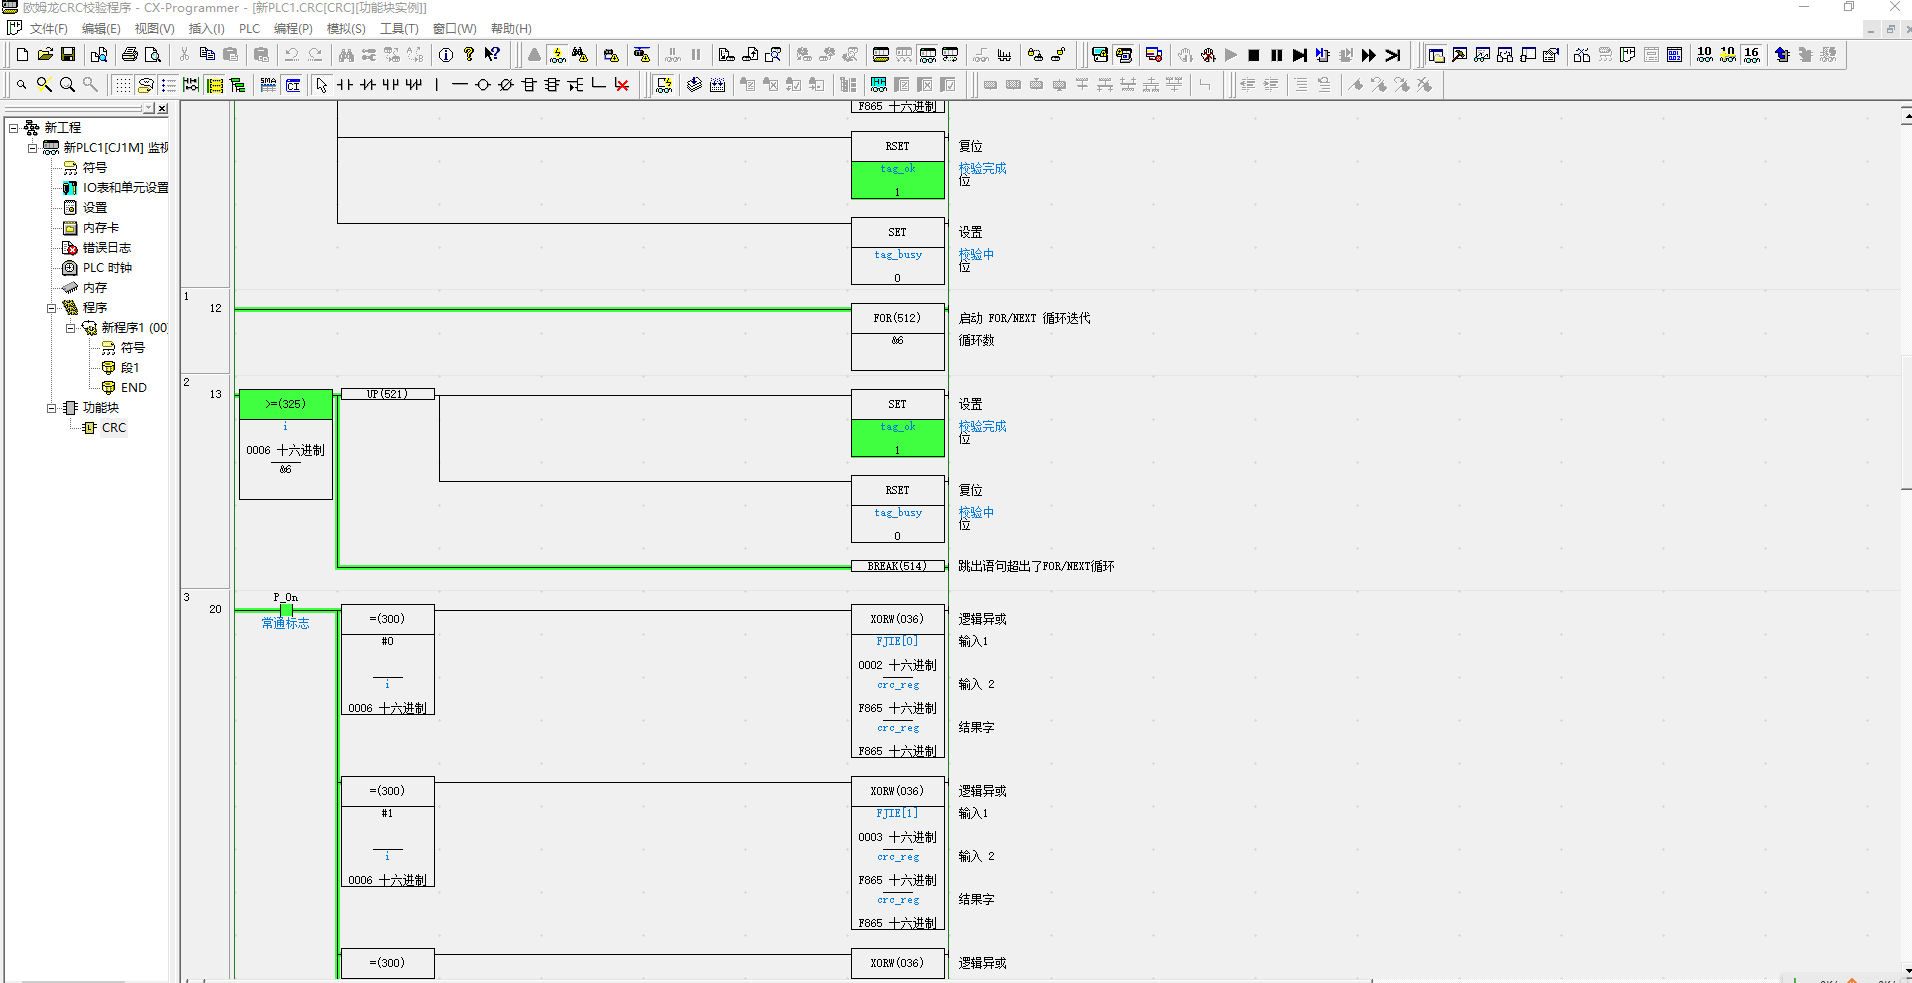The height and width of the screenshot is (983, 1912).
Task: Toggle hexadecimal monitoring format button
Action: coord(1751,55)
